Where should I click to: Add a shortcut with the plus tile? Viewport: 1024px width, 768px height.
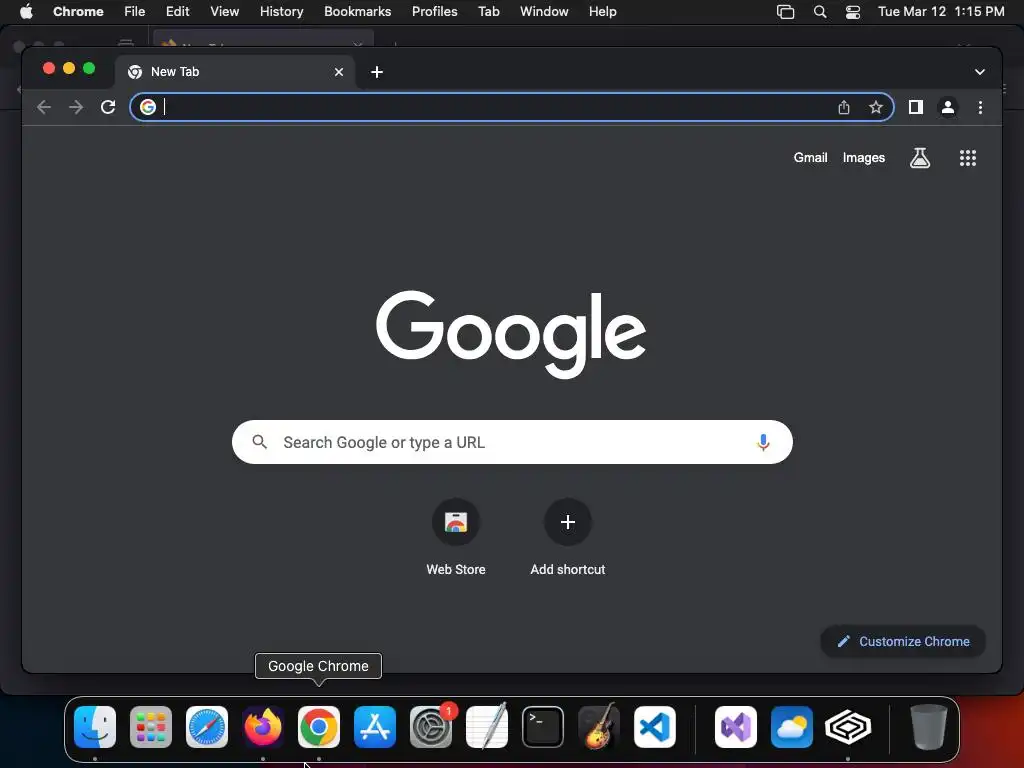tap(568, 537)
